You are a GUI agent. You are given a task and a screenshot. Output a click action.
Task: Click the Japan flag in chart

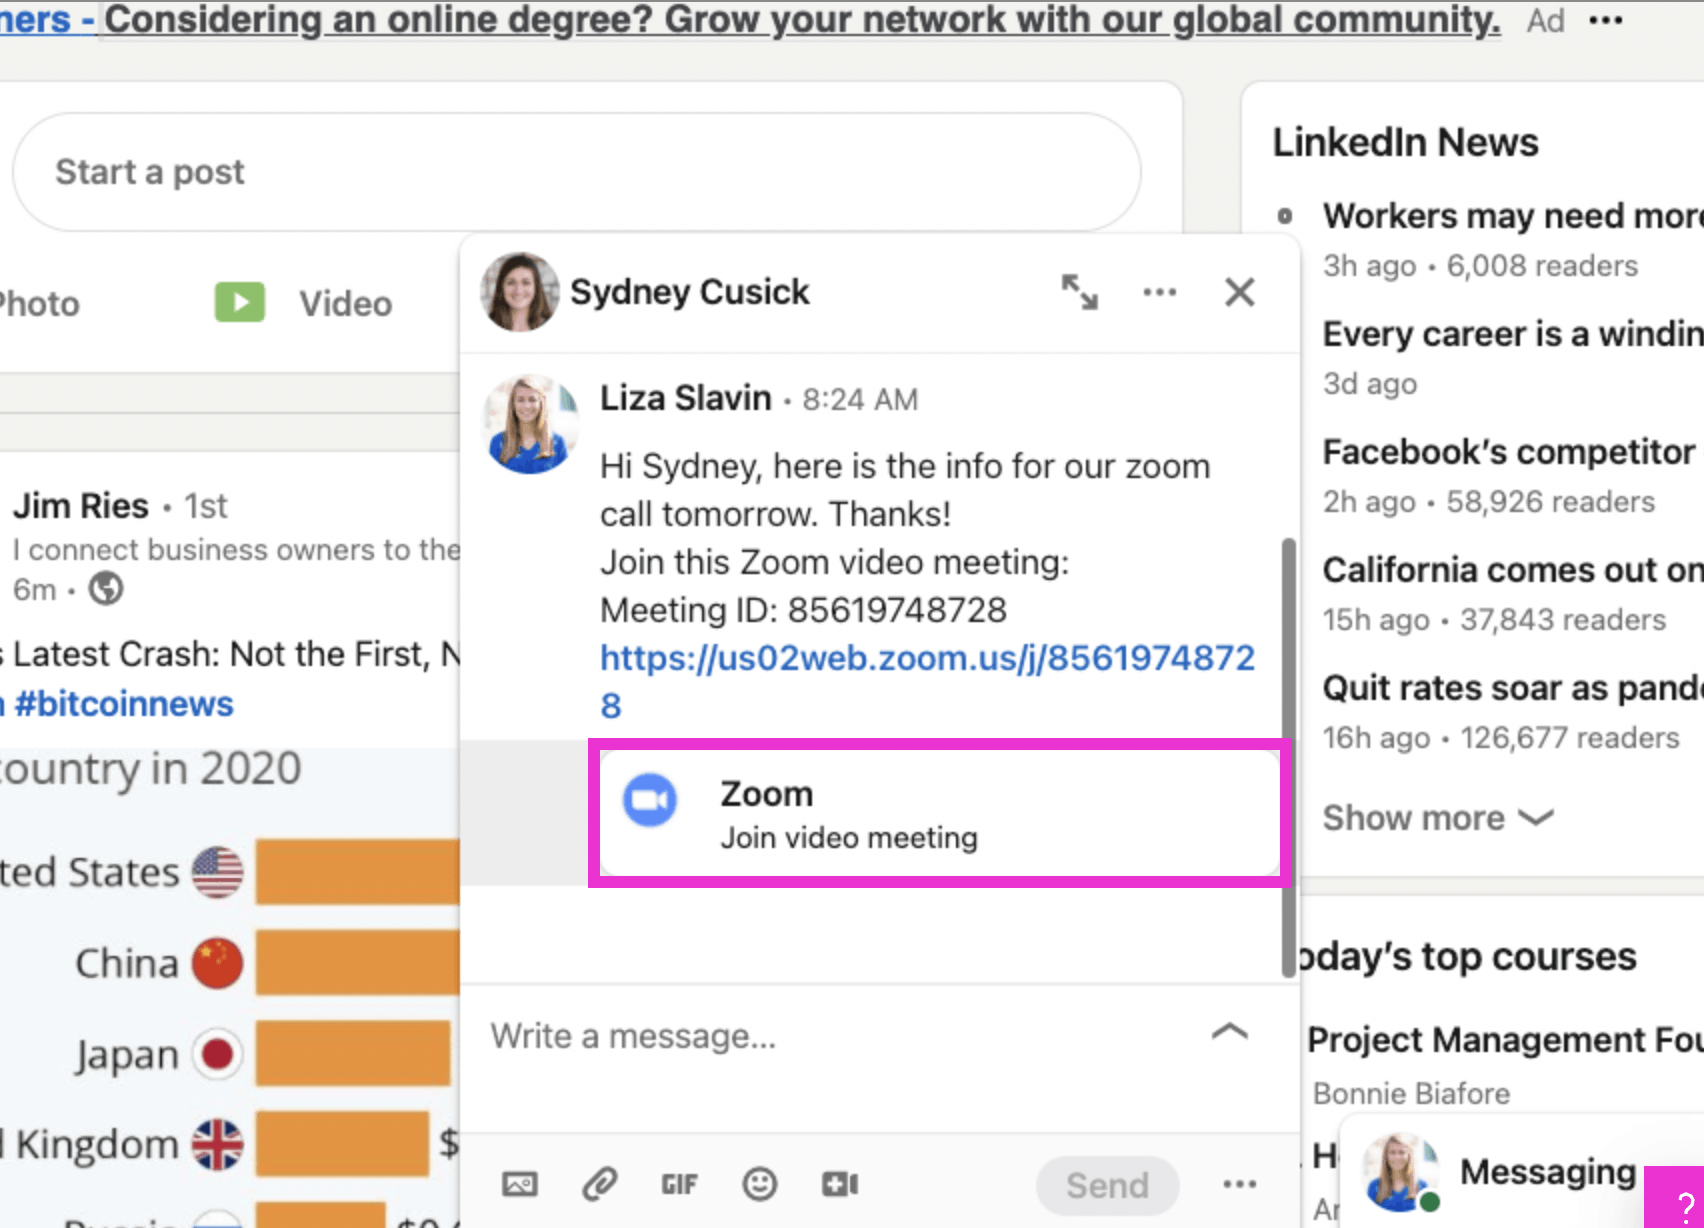pyautogui.click(x=217, y=1054)
